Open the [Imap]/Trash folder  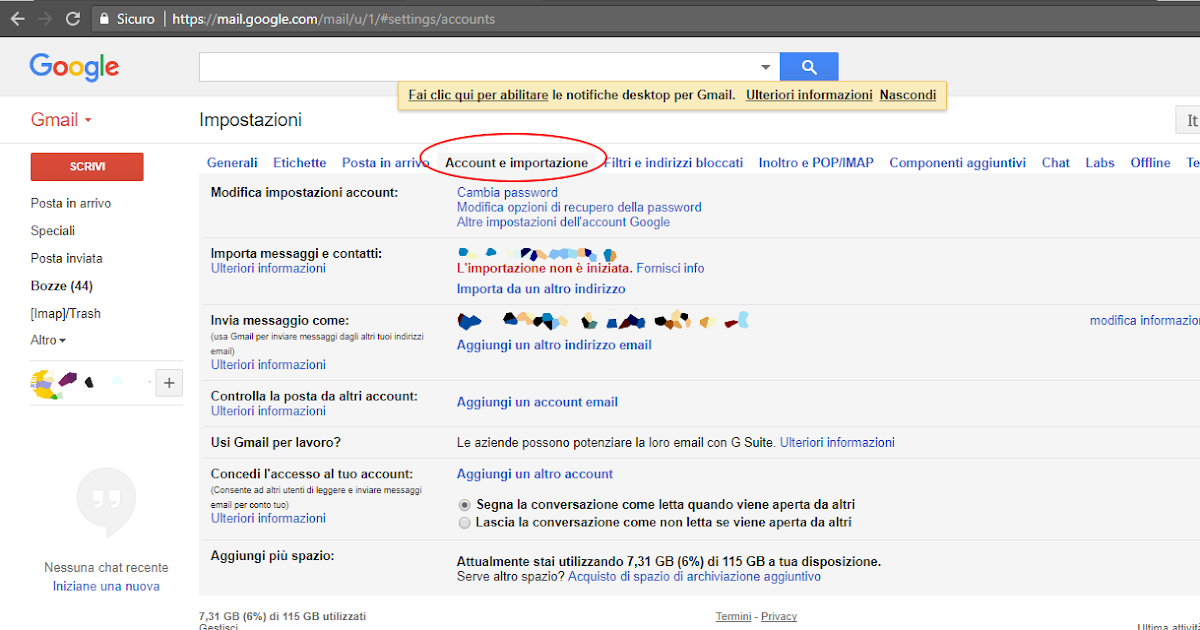point(66,313)
